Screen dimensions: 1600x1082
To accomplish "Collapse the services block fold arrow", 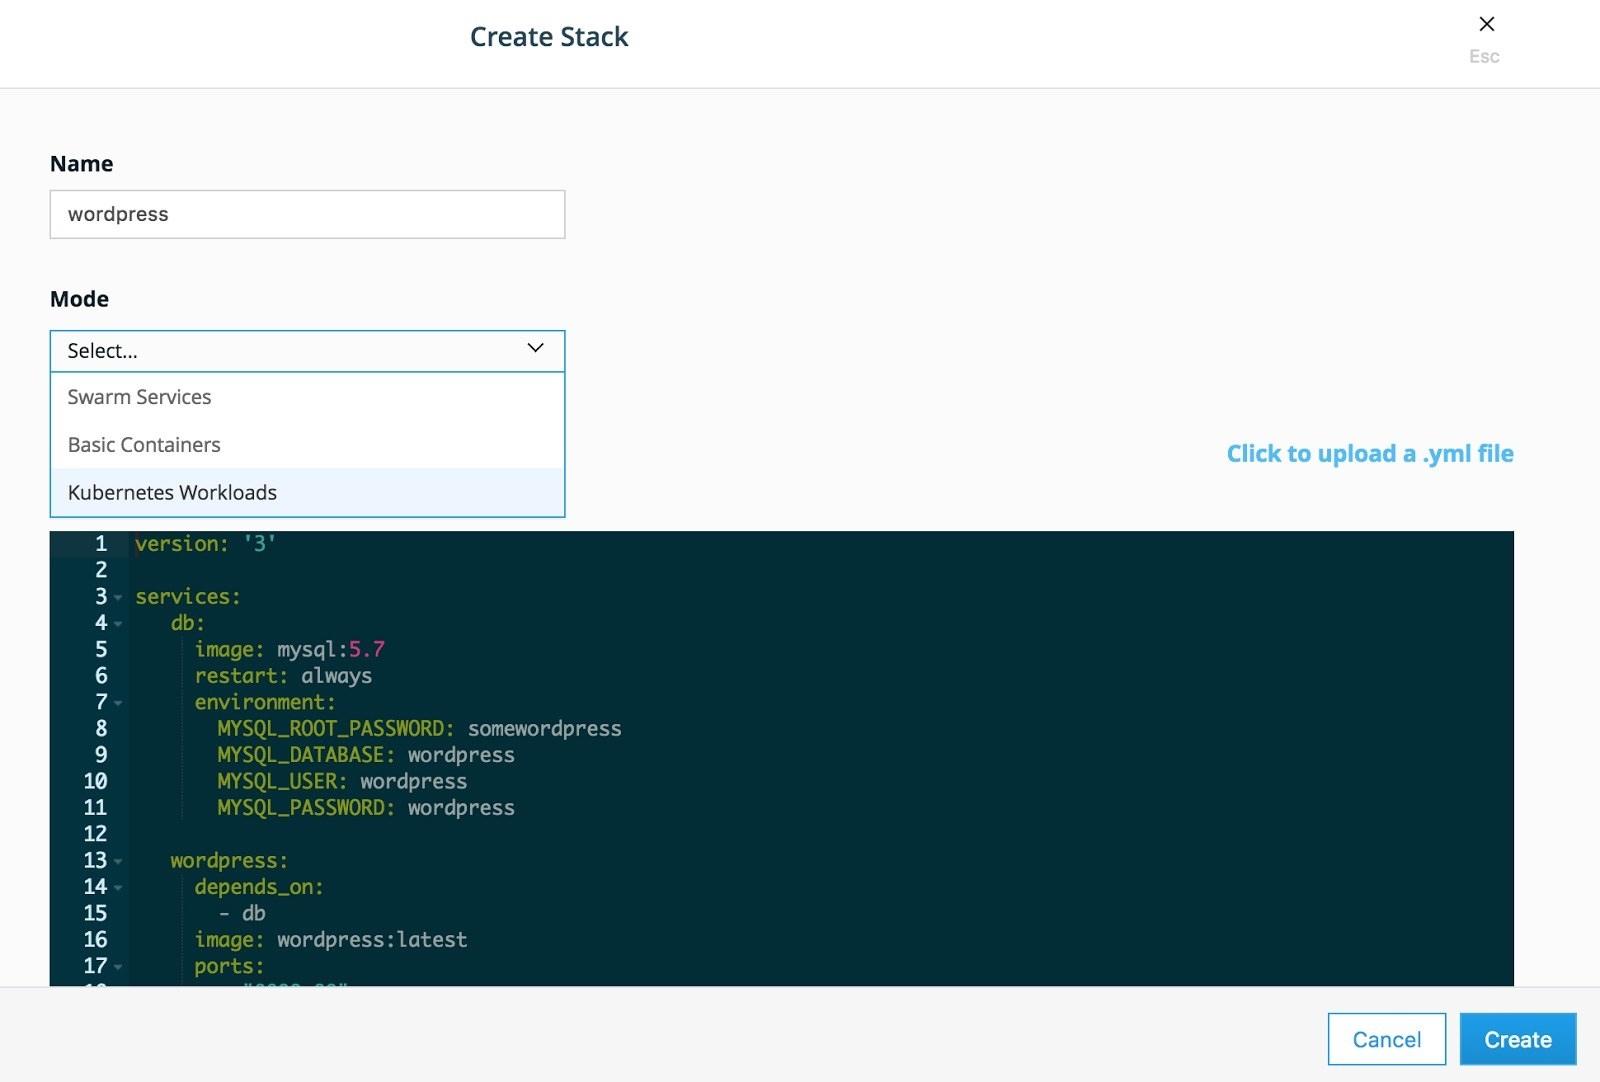I will tap(117, 598).
